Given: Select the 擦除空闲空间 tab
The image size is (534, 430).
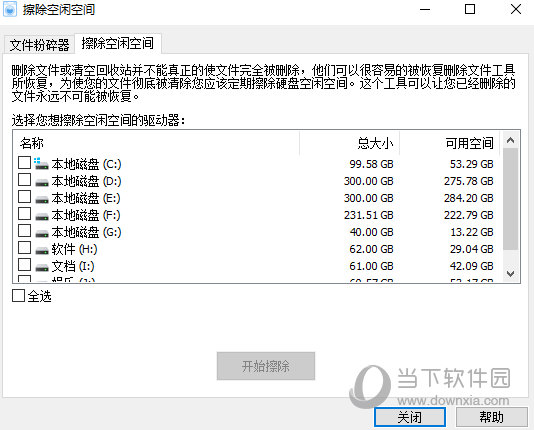Looking at the screenshot, I should (x=117, y=43).
